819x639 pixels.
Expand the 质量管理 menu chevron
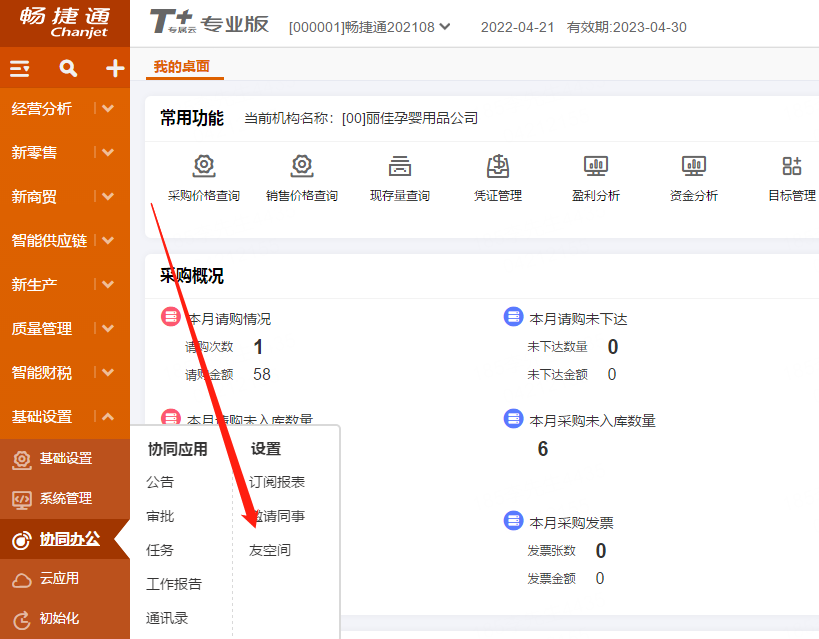pyautogui.click(x=108, y=328)
